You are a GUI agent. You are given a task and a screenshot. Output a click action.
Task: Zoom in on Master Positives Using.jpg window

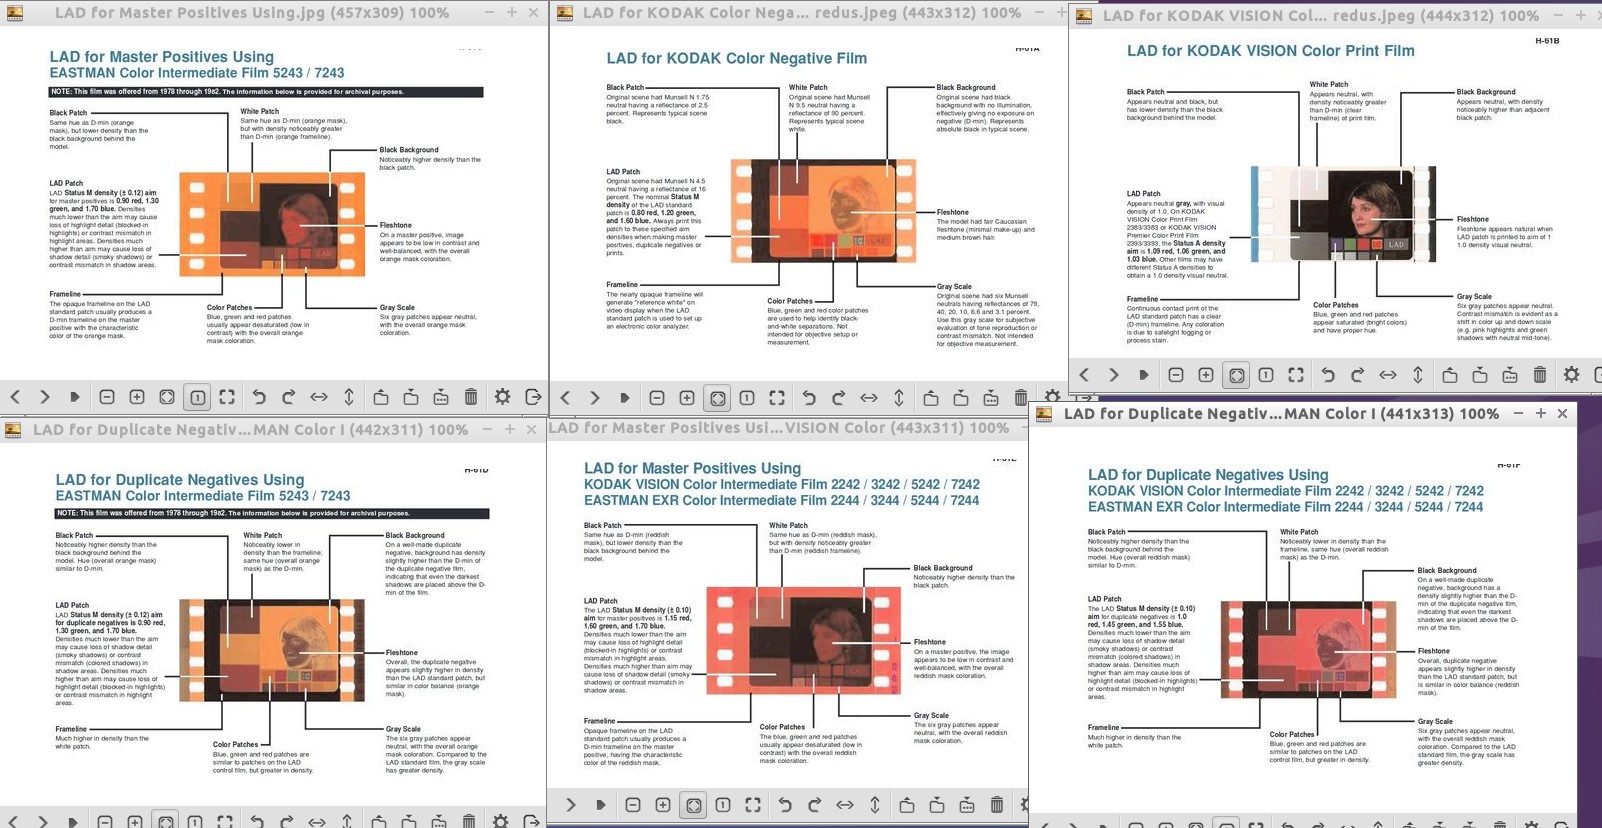[137, 397]
